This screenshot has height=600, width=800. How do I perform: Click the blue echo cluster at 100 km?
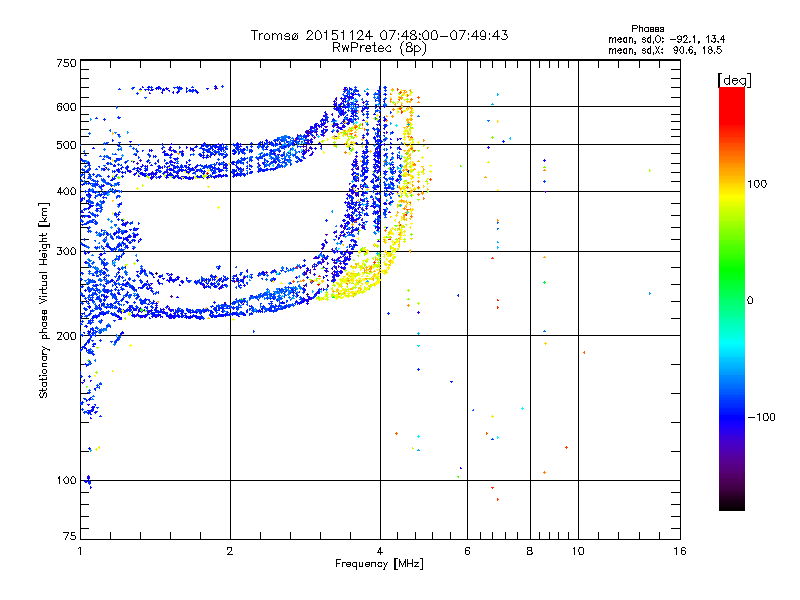click(x=89, y=481)
